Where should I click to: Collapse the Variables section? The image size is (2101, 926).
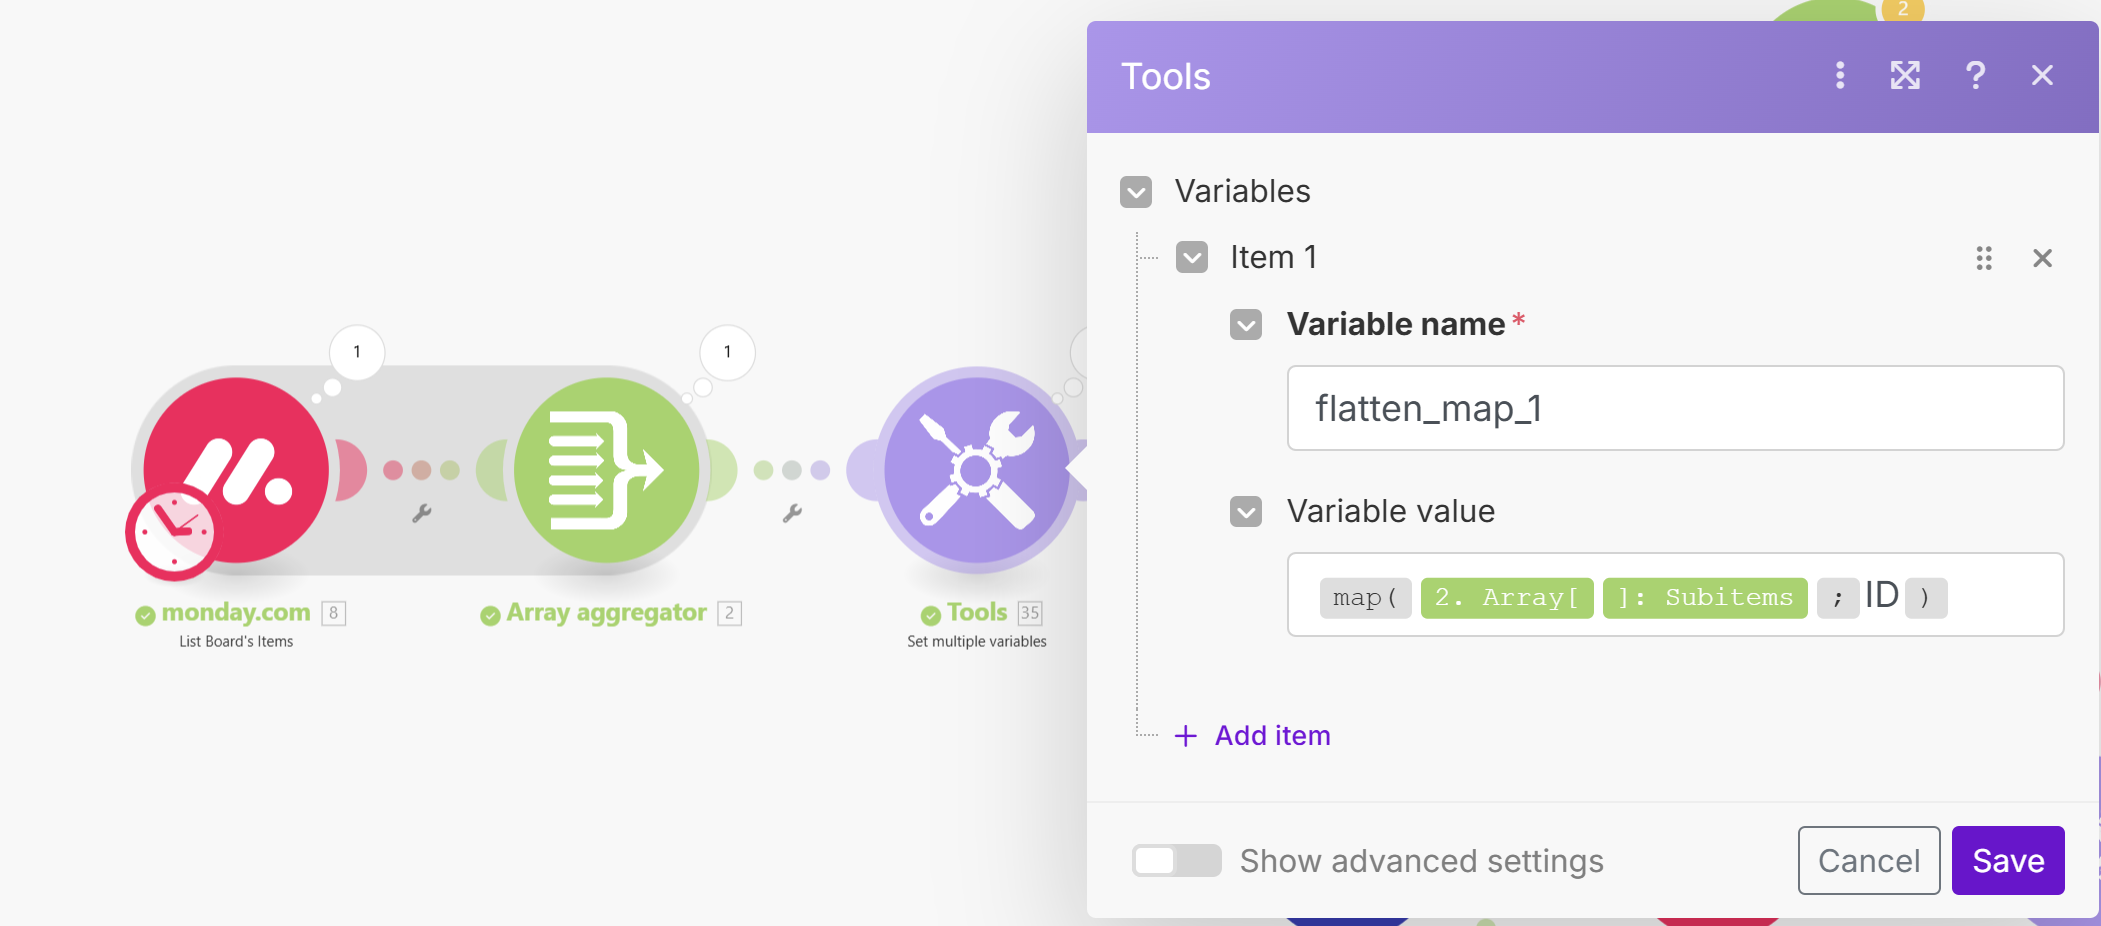[1136, 192]
